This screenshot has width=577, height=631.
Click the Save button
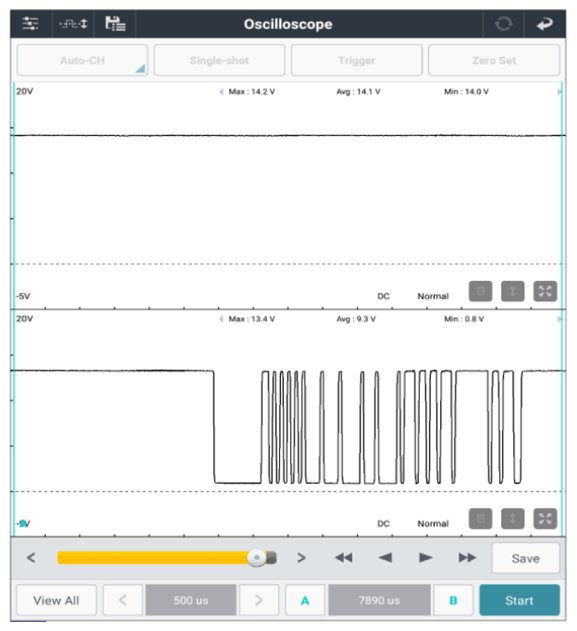[525, 558]
